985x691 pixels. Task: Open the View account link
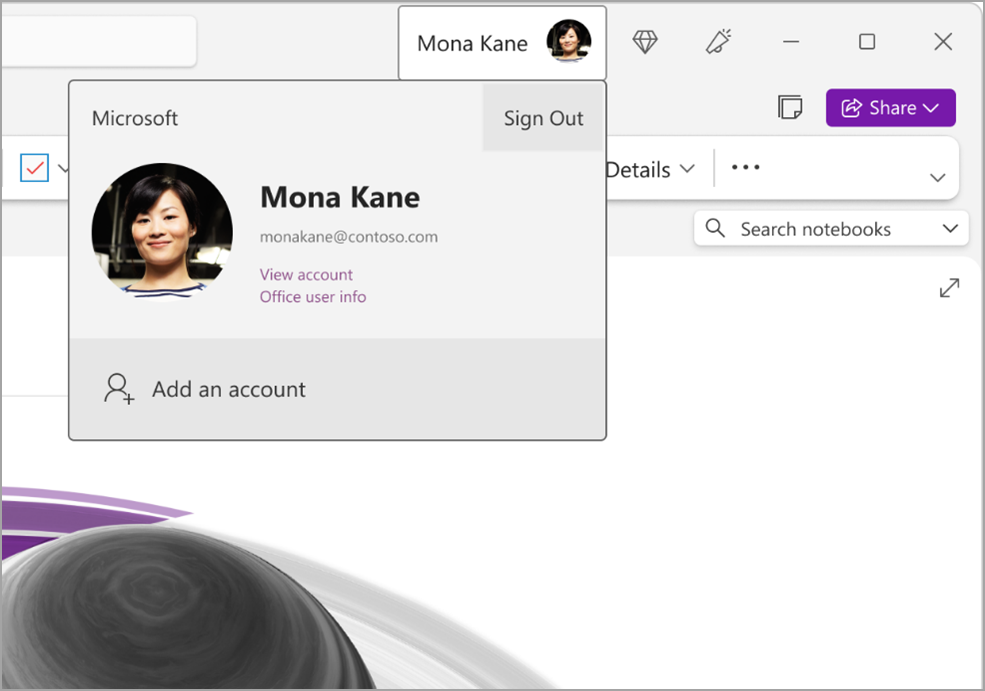pyautogui.click(x=306, y=274)
